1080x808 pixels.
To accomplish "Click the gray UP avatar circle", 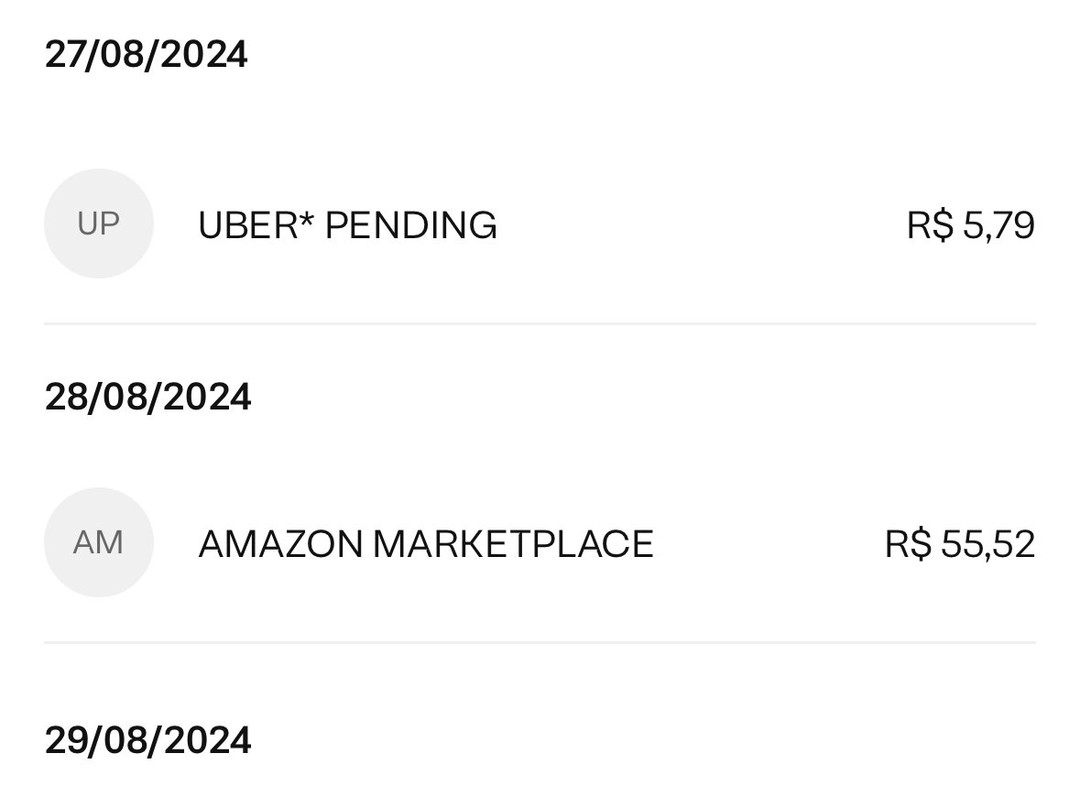I will tap(98, 224).
